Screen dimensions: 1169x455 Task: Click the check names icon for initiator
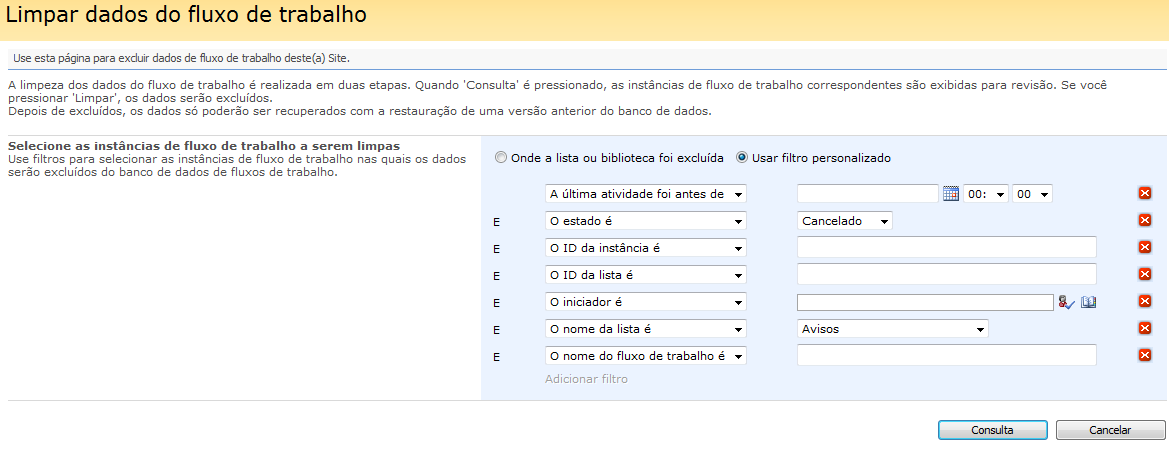click(1066, 302)
